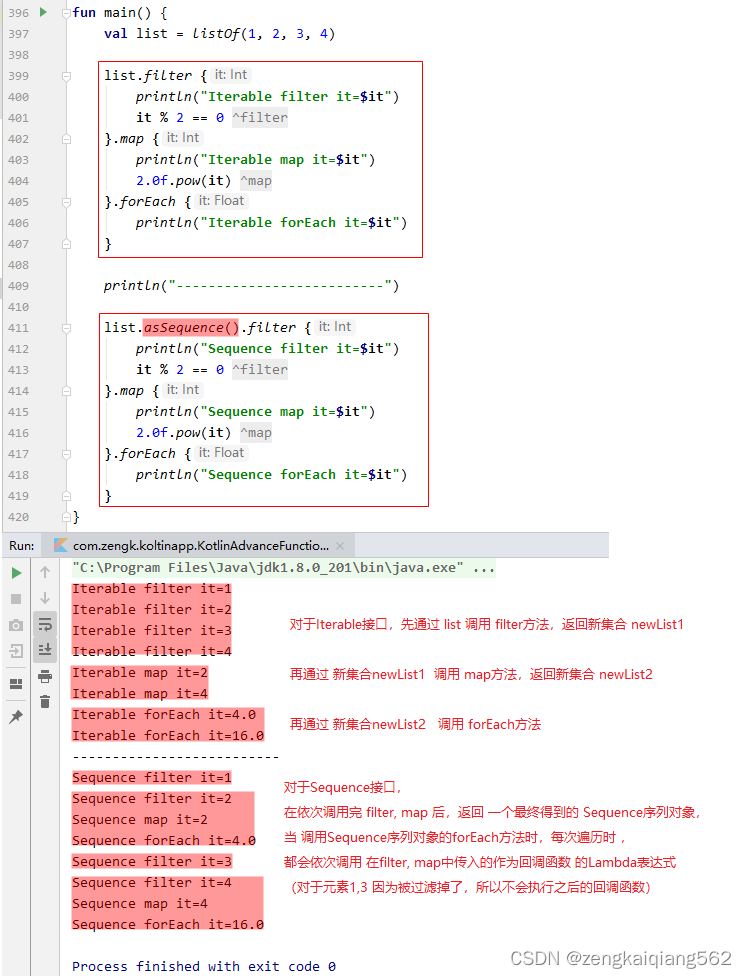
Task: Click the highlighted asSequence() call
Action: 191,327
